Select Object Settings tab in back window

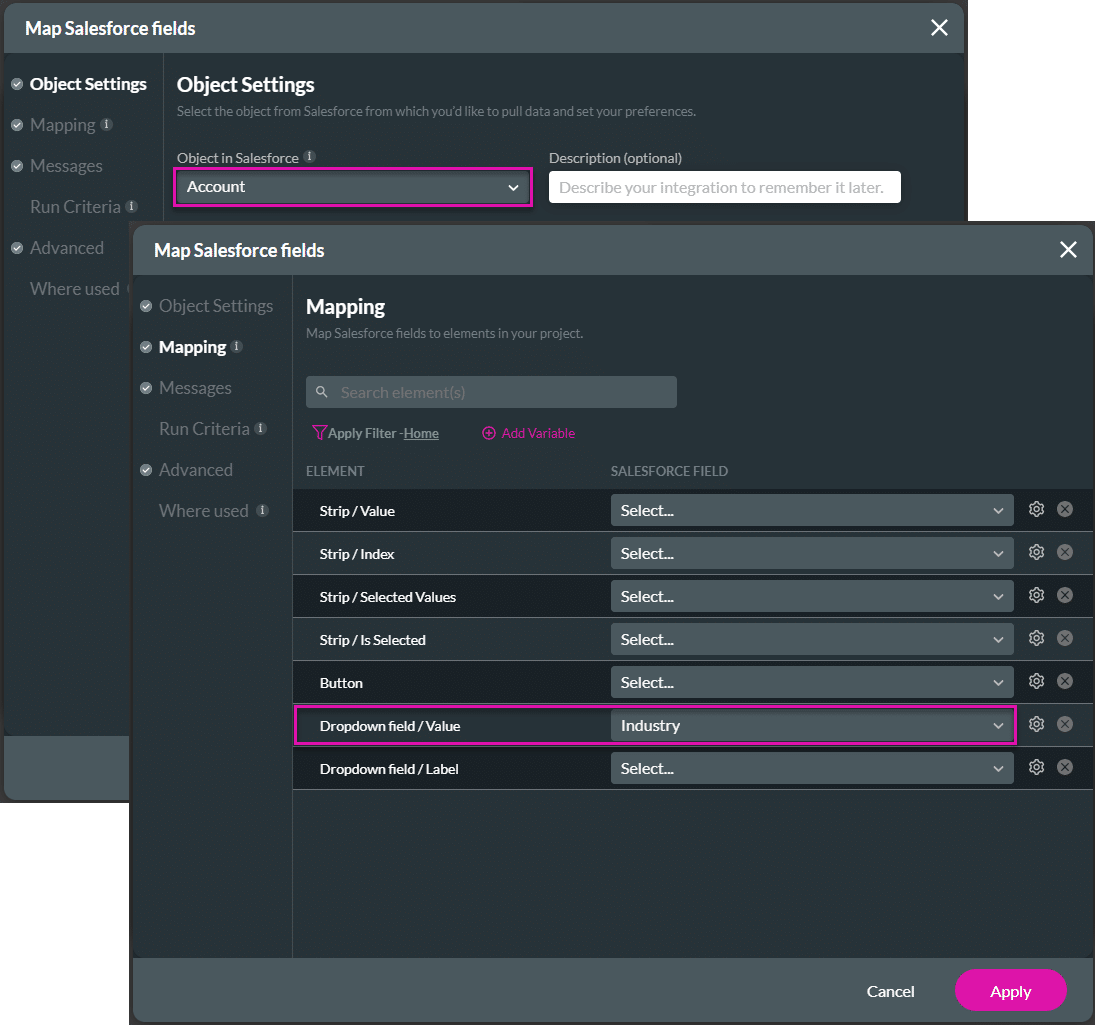tap(88, 84)
